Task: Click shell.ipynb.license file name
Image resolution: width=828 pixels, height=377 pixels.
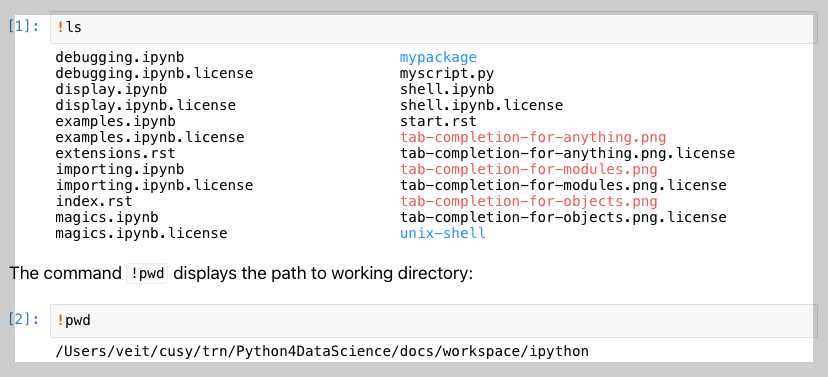Action: (x=481, y=106)
